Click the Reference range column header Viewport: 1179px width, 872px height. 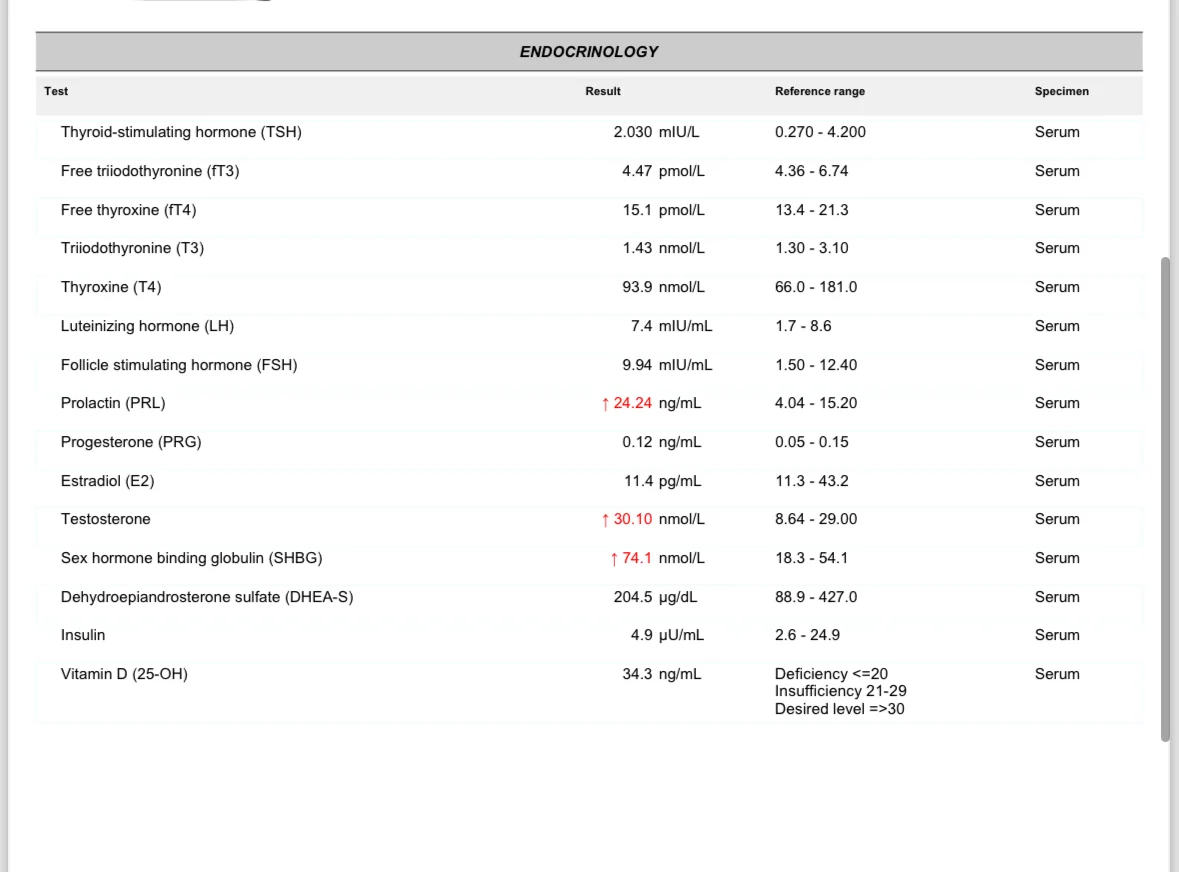point(820,91)
